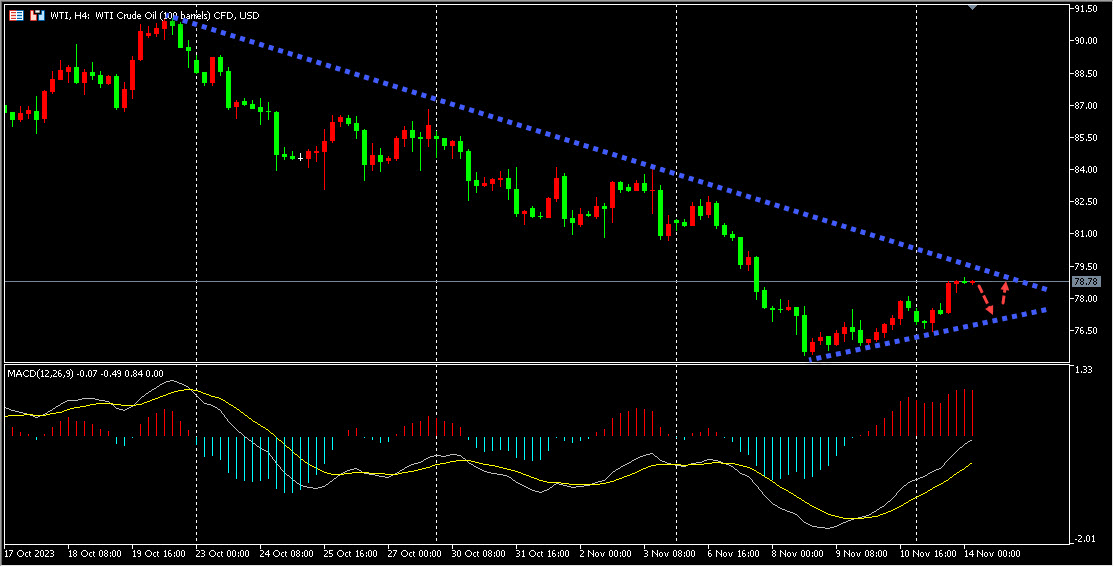Click the white cross marker on 24 Oct candles
The image size is (1114, 567).
coord(301,158)
